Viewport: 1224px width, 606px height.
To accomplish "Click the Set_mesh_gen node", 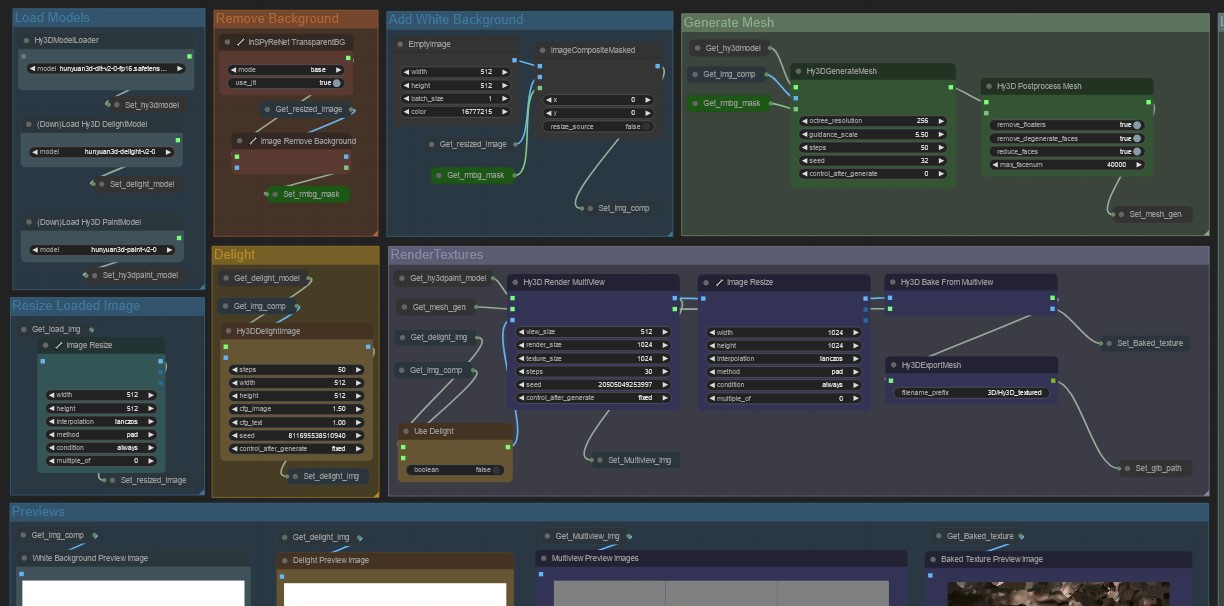I will coord(1154,214).
